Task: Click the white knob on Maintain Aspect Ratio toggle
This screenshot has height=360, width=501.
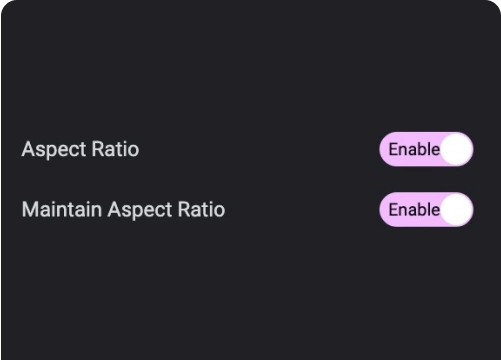Action: click(456, 209)
